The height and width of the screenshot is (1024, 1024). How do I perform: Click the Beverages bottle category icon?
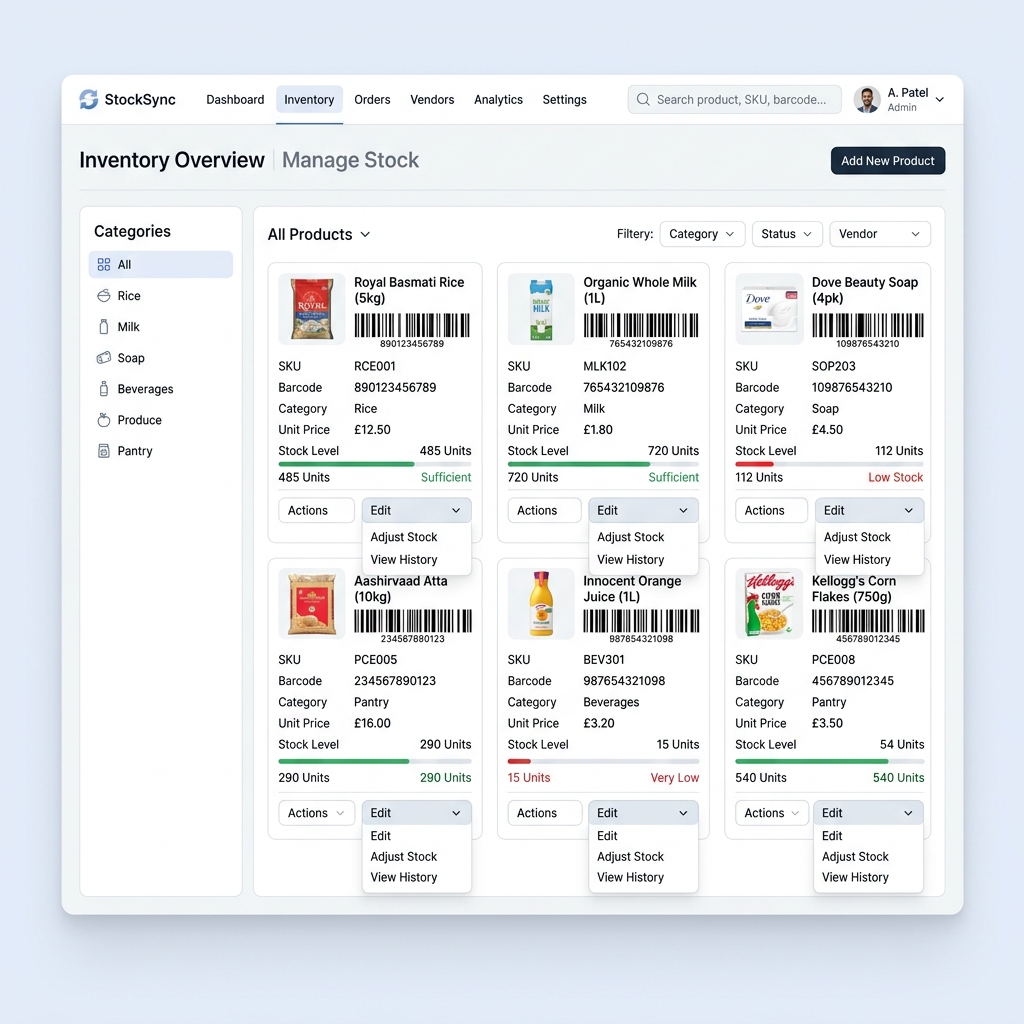104,389
